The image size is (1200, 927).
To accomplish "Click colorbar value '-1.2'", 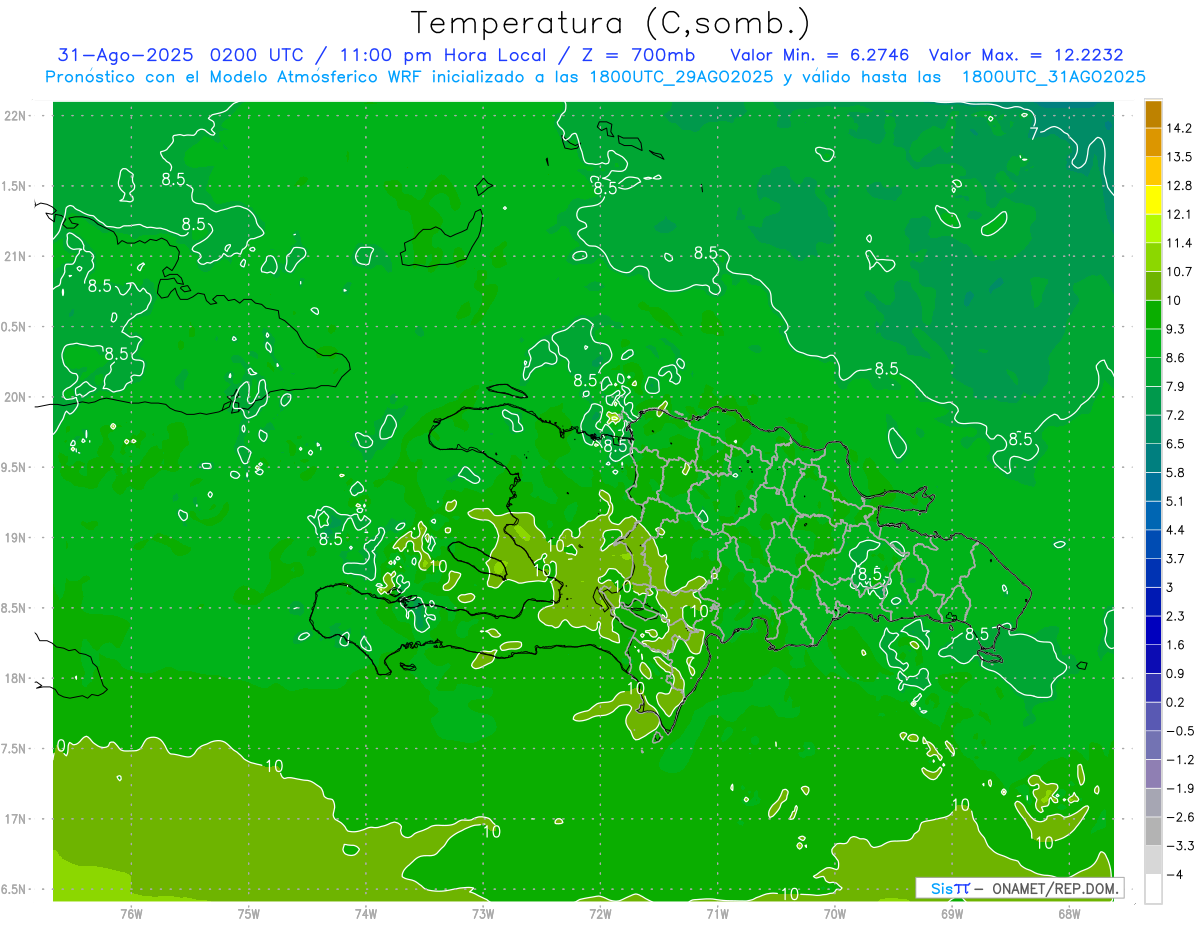I will [x=1180, y=759].
